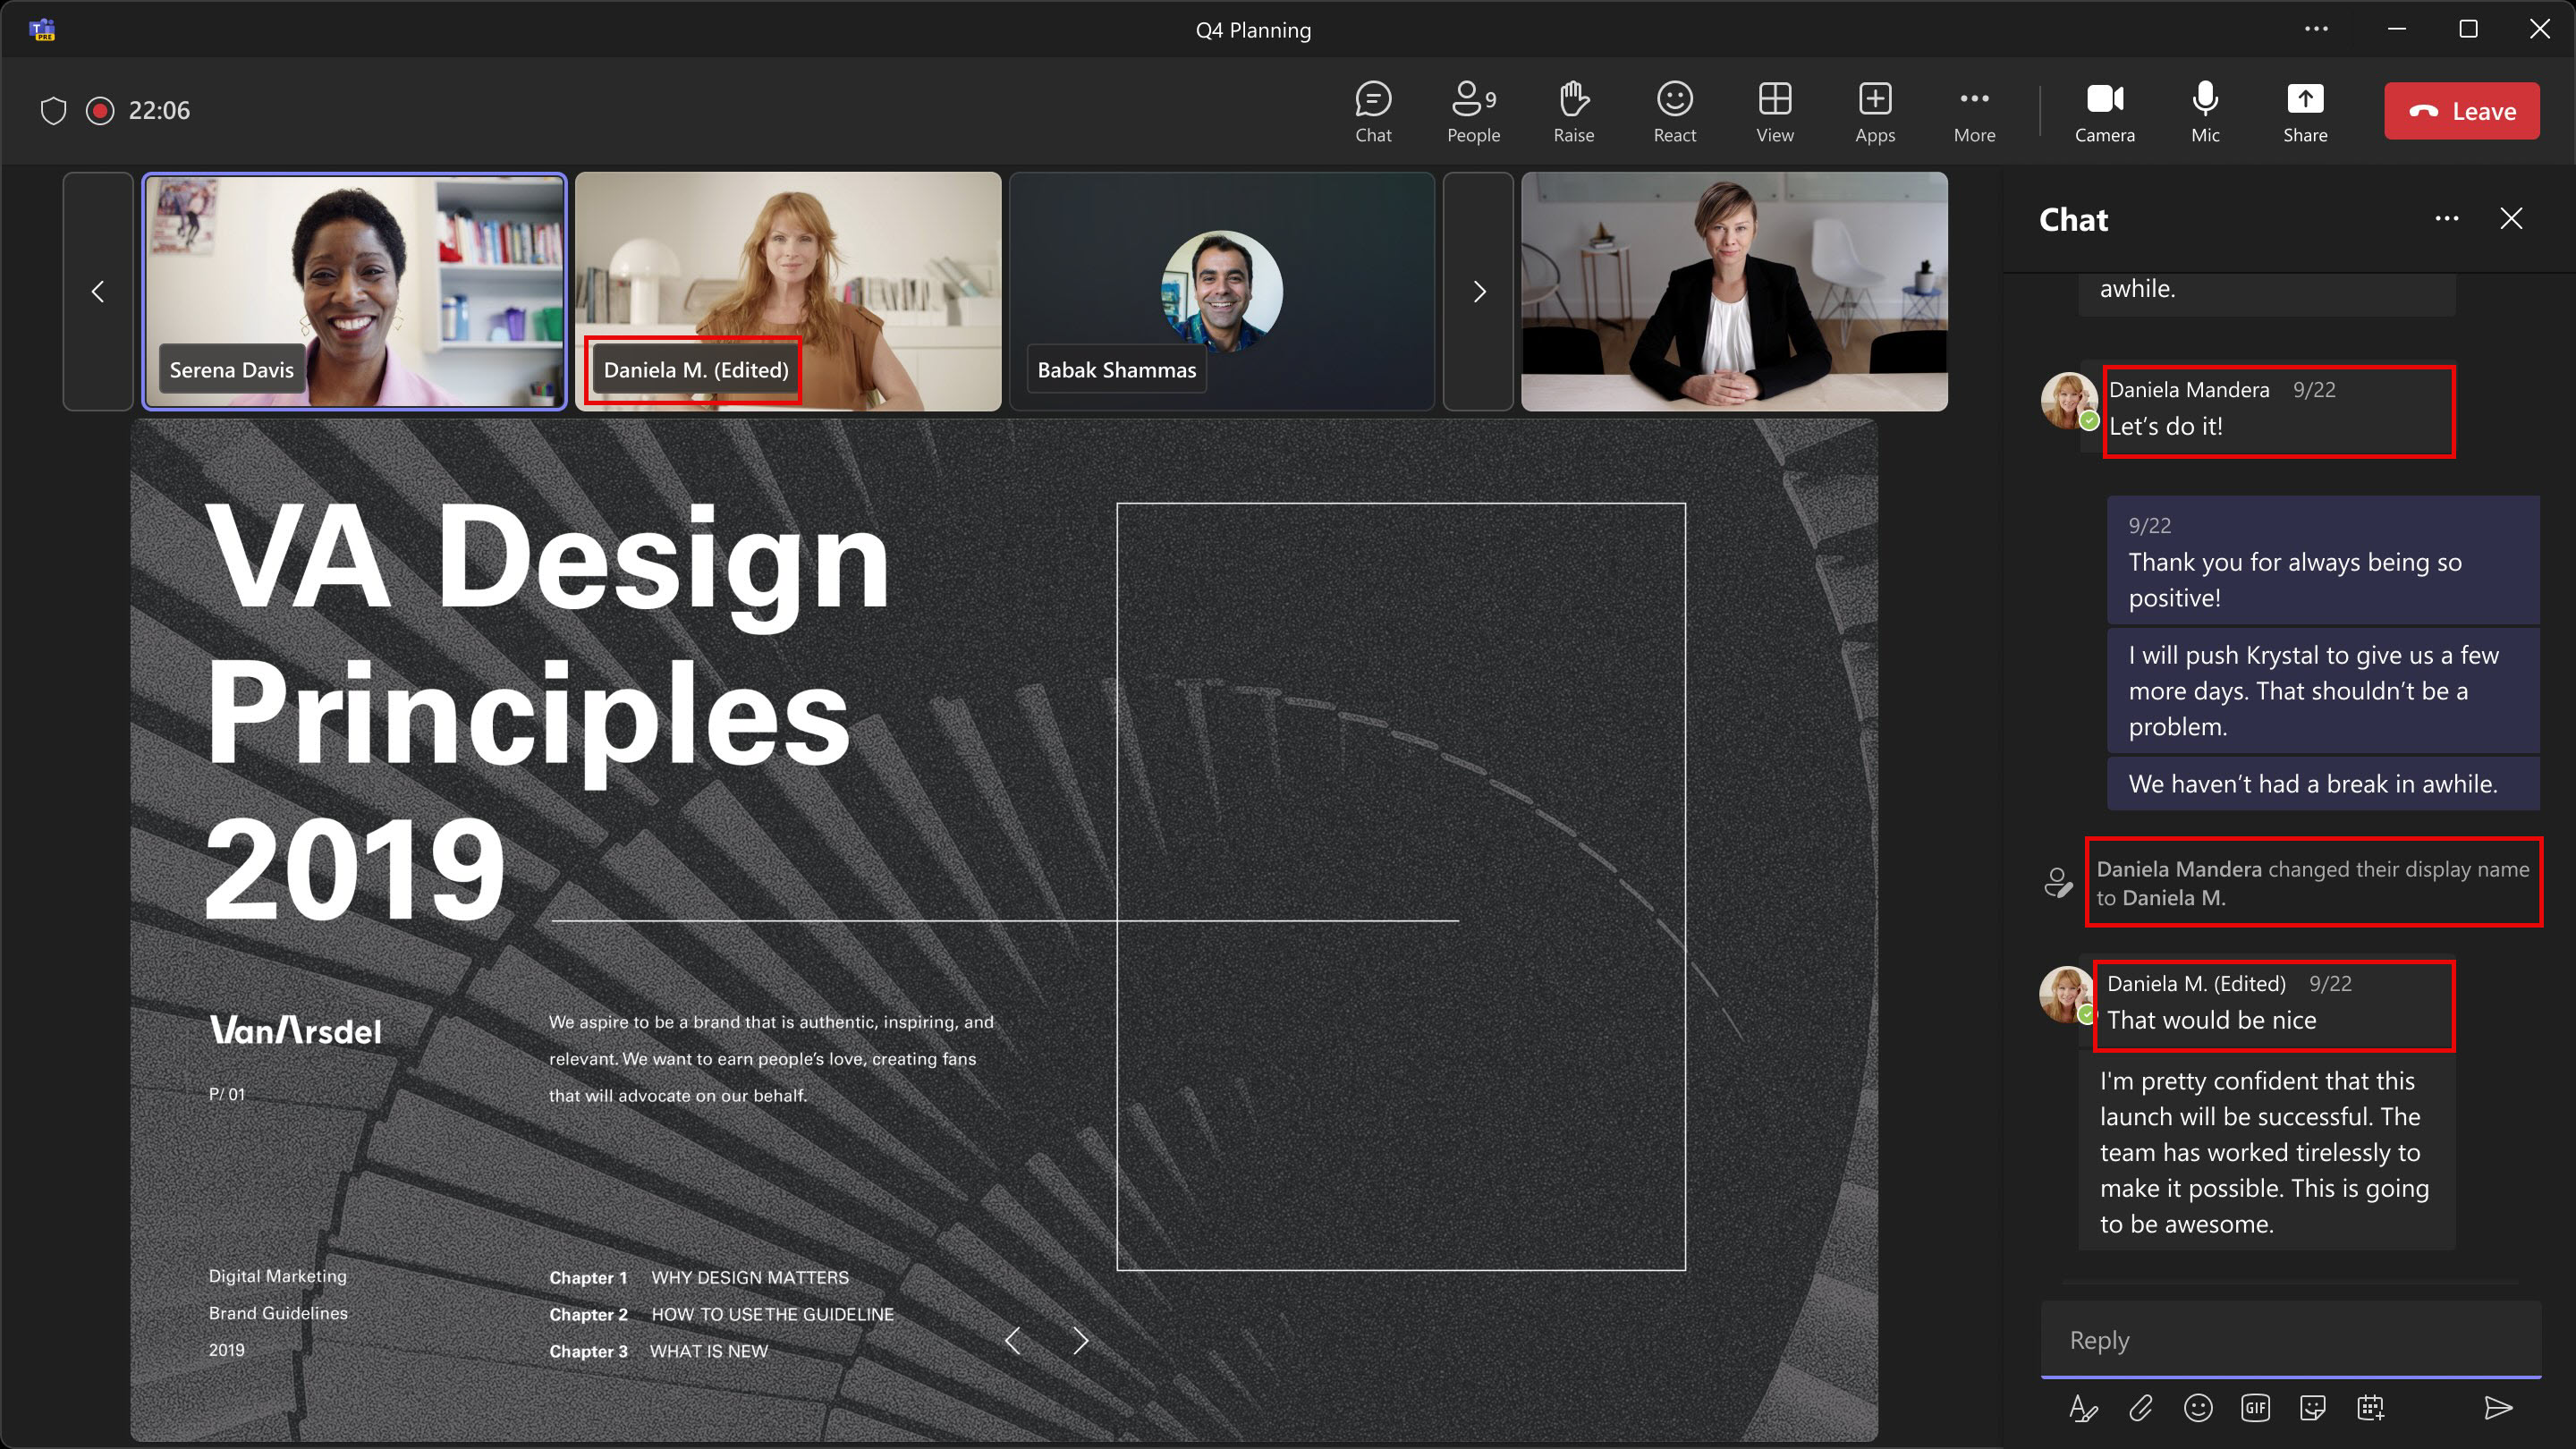Viewport: 2576px width, 1449px height.
Task: Open Apps panel in meeting
Action: tap(1874, 110)
